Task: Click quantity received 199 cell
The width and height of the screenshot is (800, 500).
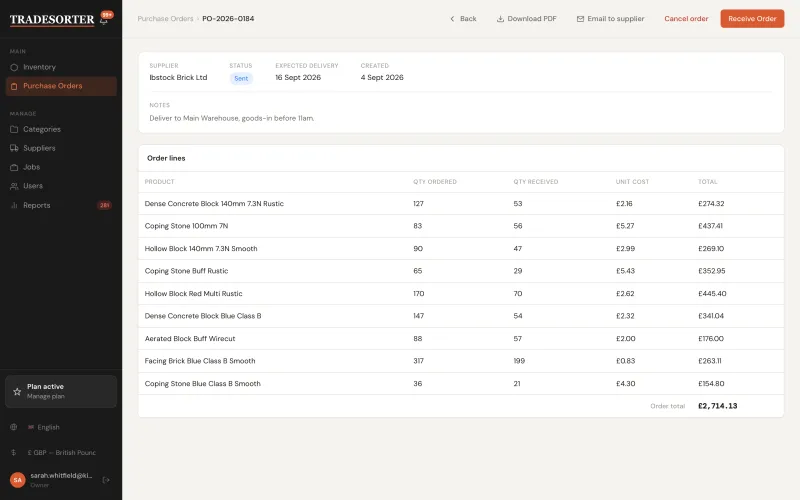Action: (x=519, y=361)
